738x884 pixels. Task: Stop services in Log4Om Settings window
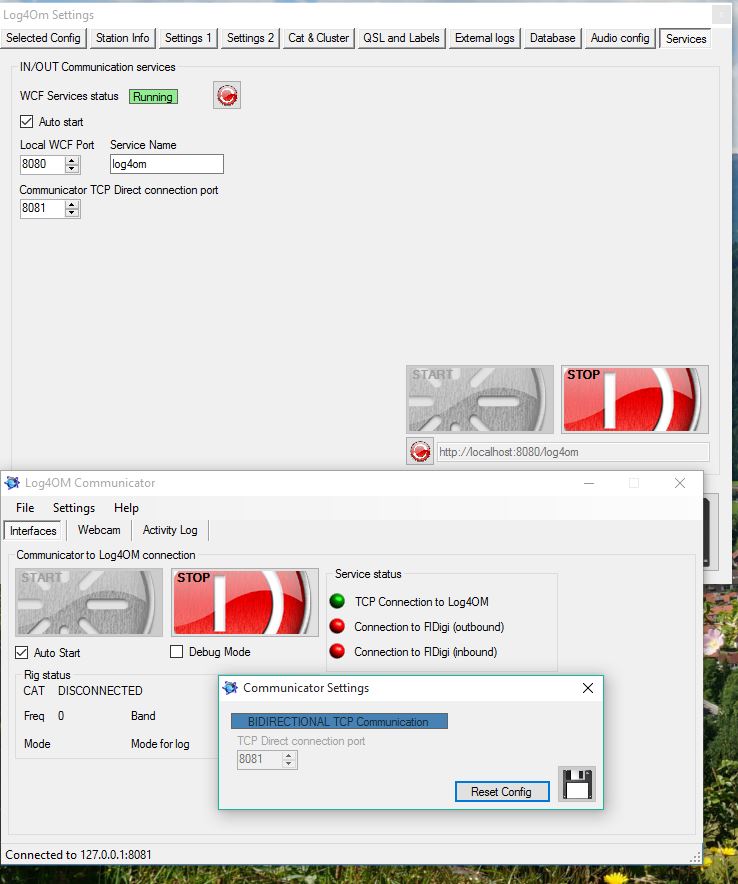click(x=635, y=399)
